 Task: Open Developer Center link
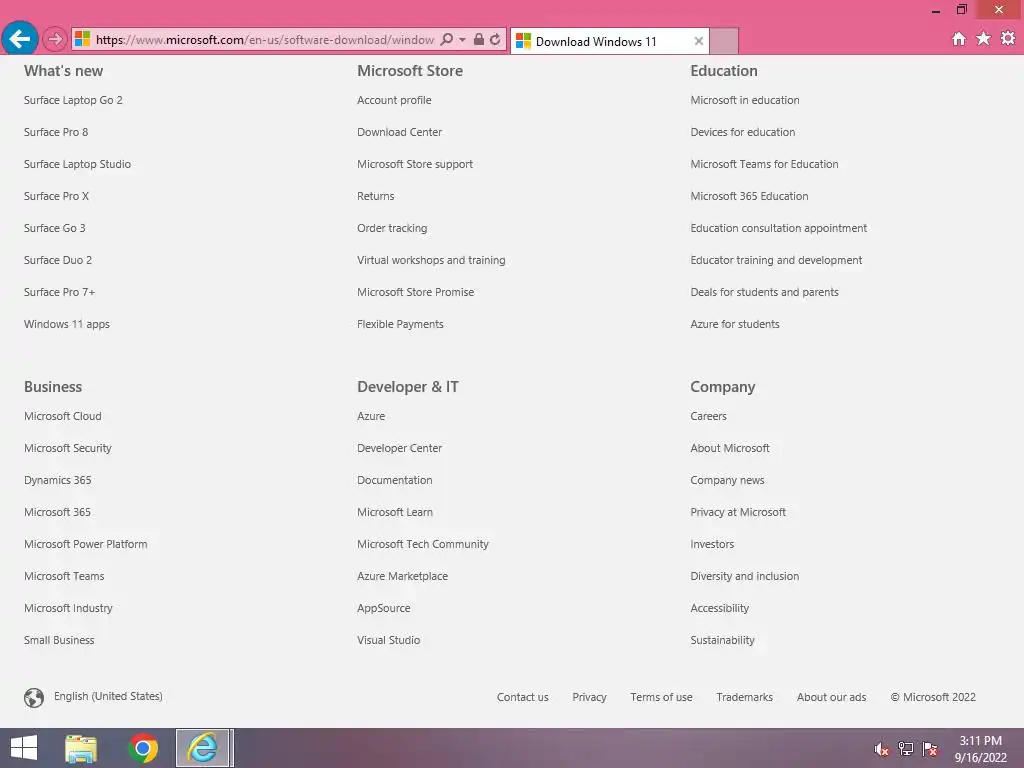click(399, 448)
